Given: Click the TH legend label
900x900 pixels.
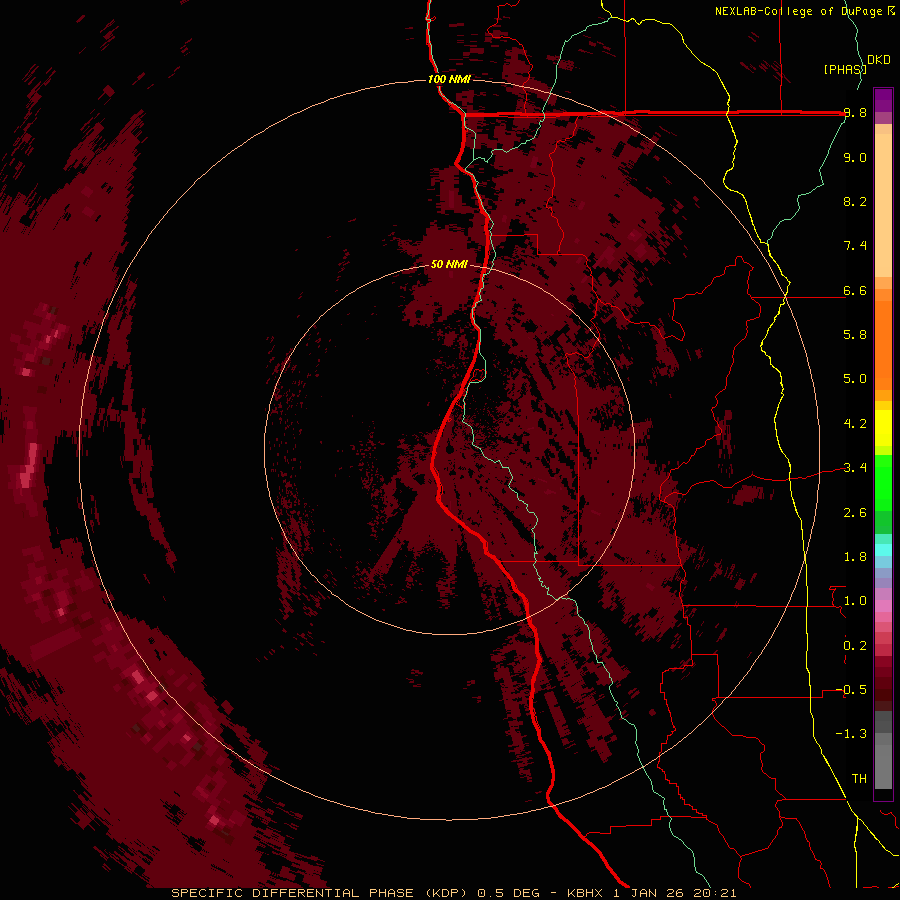Looking at the screenshot, I should click(859, 778).
